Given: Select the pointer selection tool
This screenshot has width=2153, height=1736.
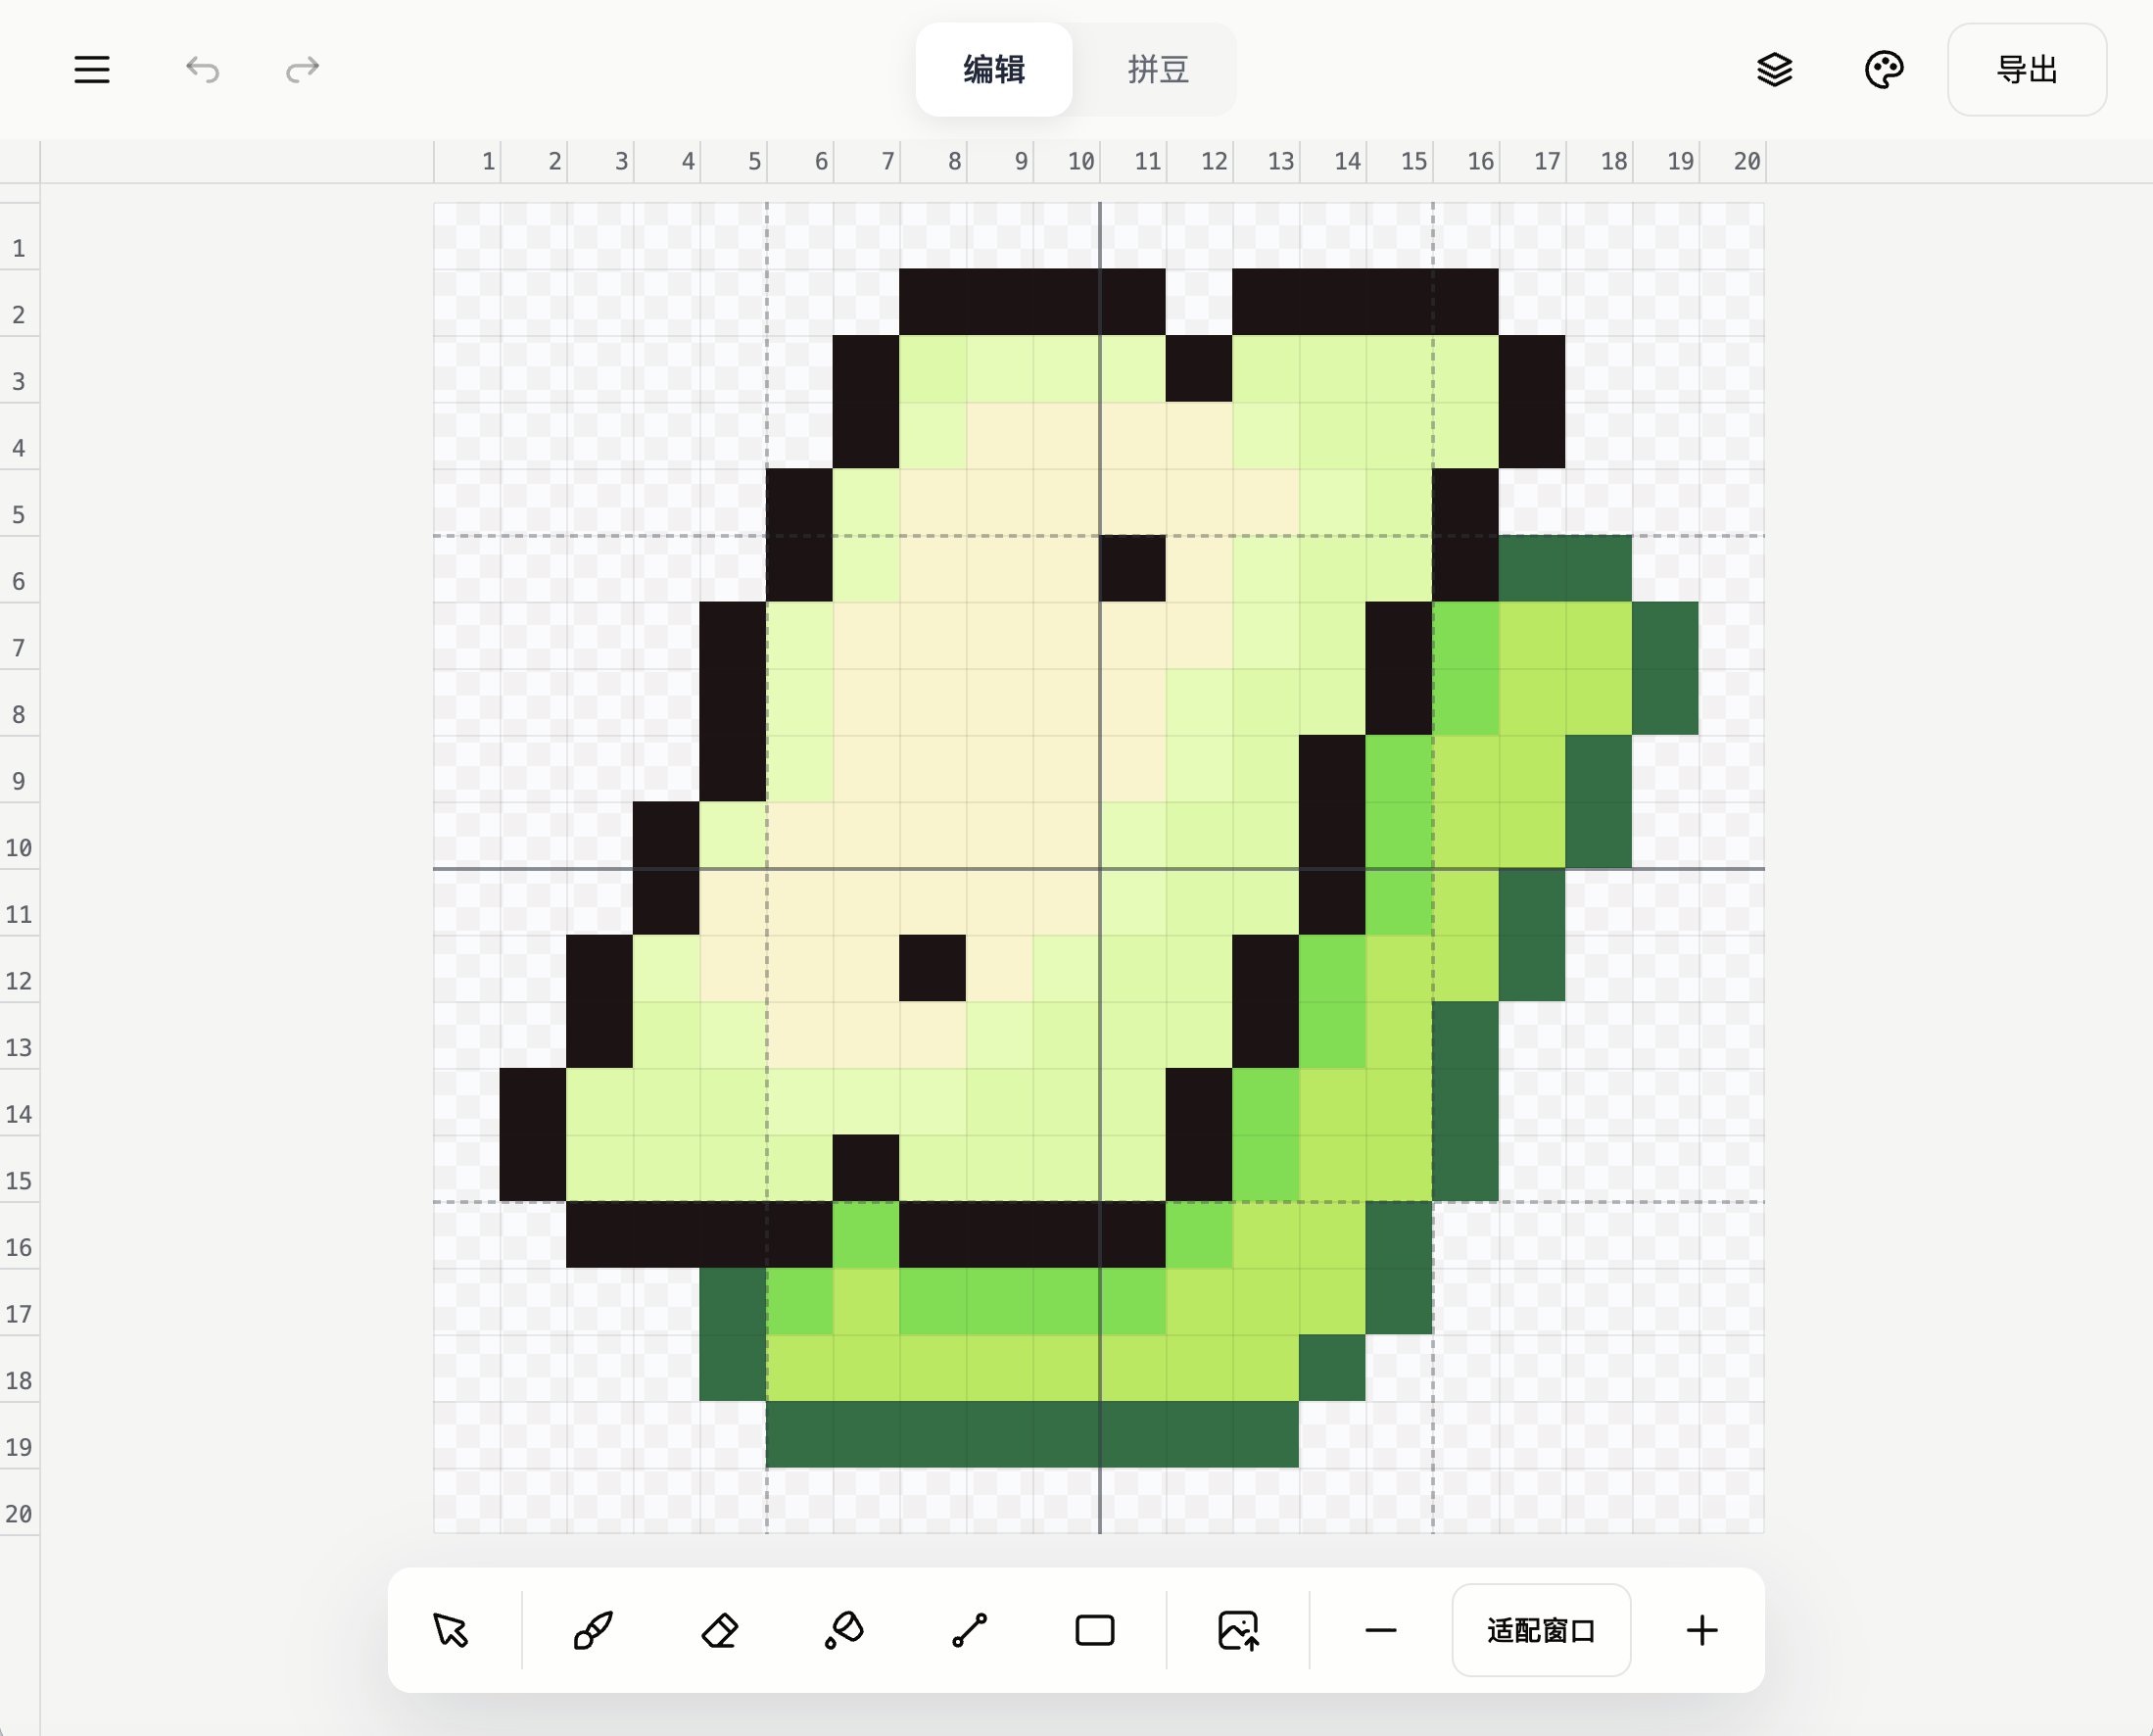Looking at the screenshot, I should tap(450, 1630).
